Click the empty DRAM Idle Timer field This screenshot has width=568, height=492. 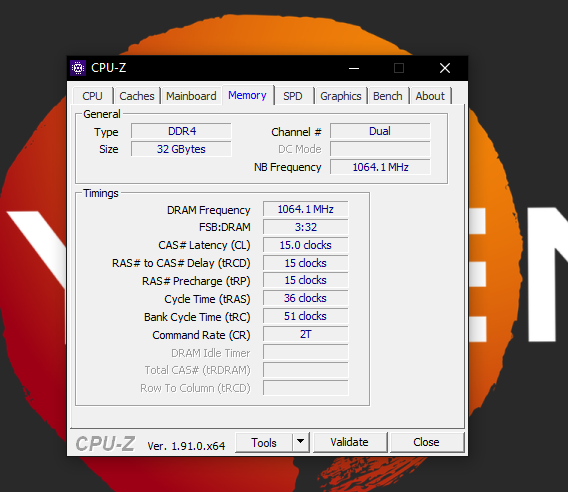[305, 352]
